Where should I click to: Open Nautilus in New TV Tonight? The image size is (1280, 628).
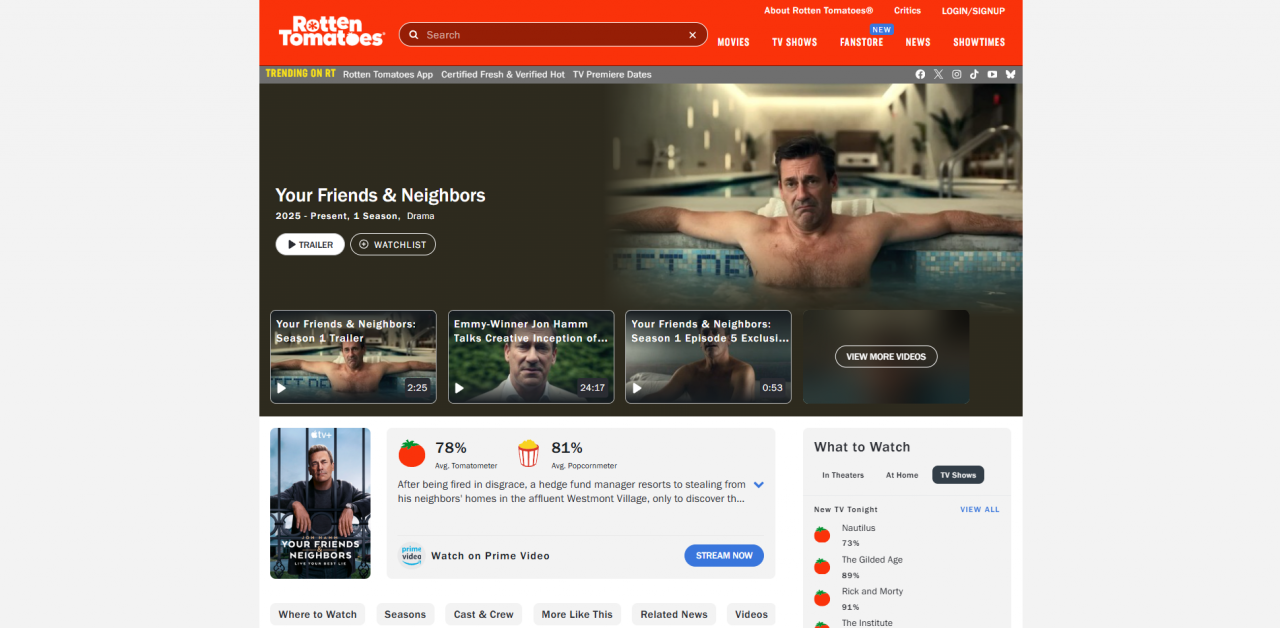click(x=859, y=528)
